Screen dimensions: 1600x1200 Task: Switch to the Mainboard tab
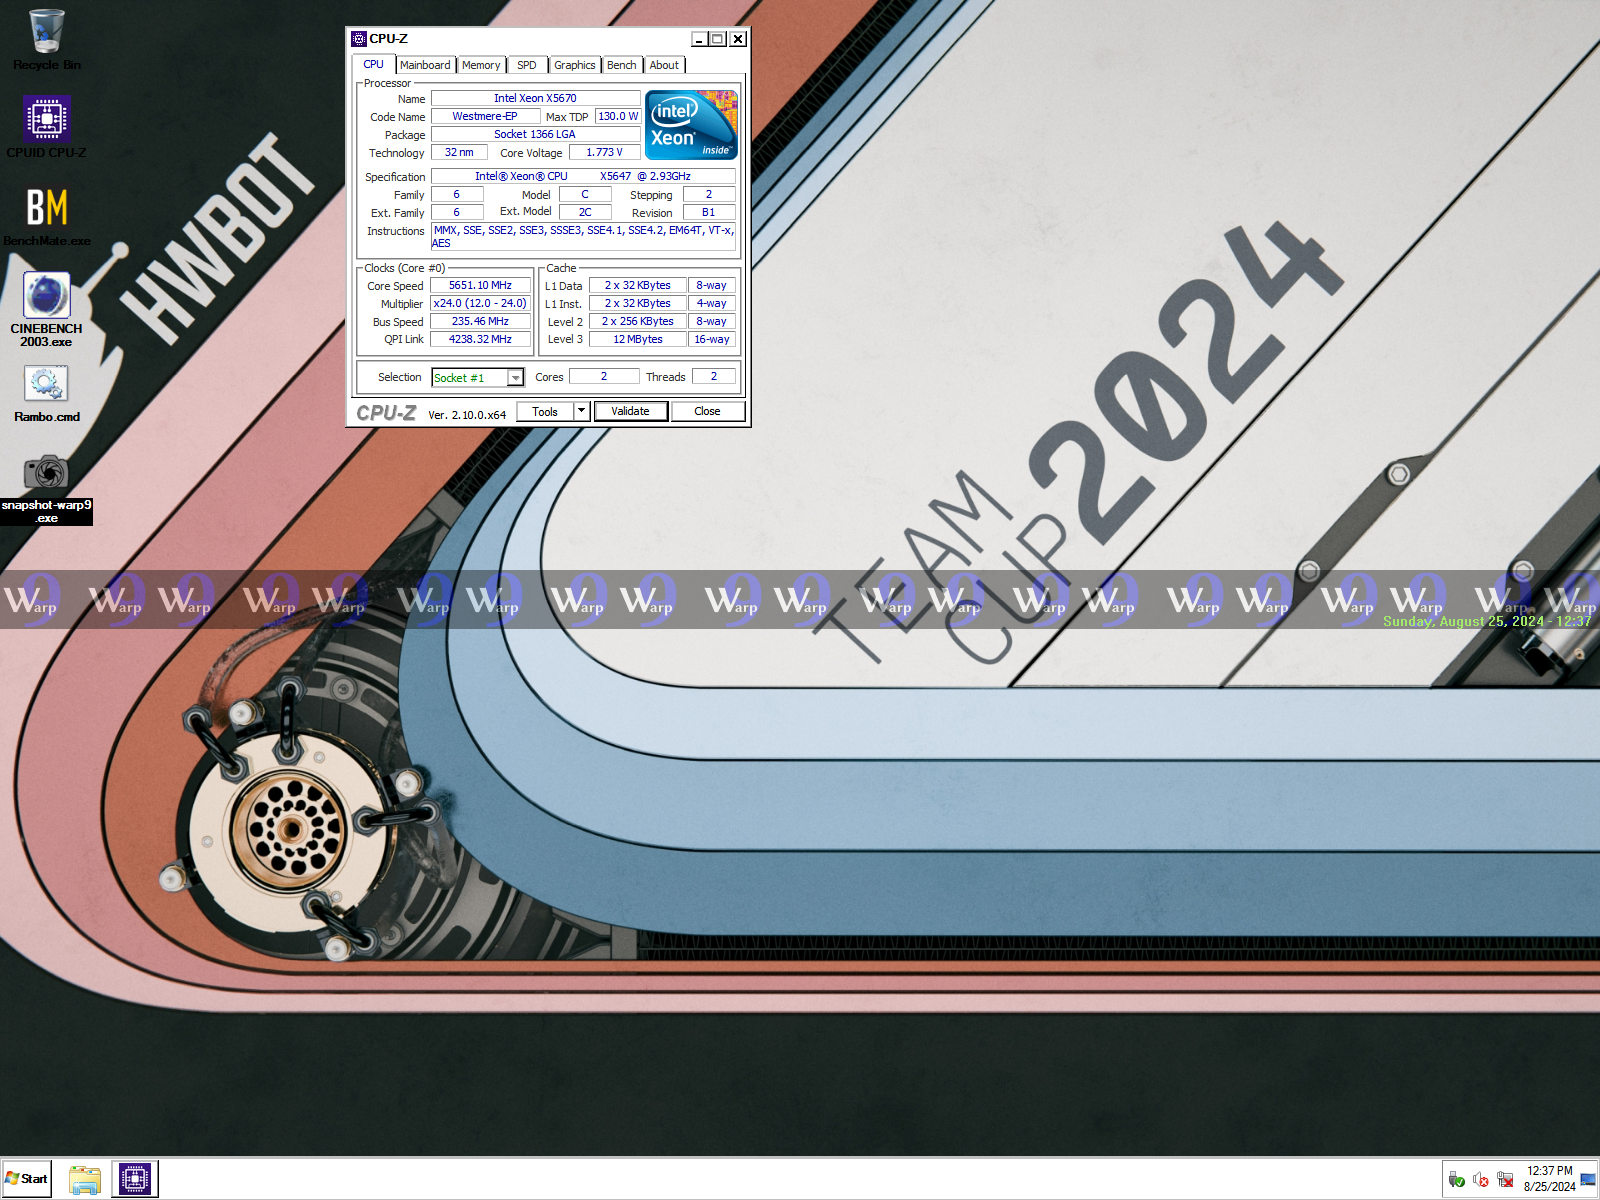[425, 65]
